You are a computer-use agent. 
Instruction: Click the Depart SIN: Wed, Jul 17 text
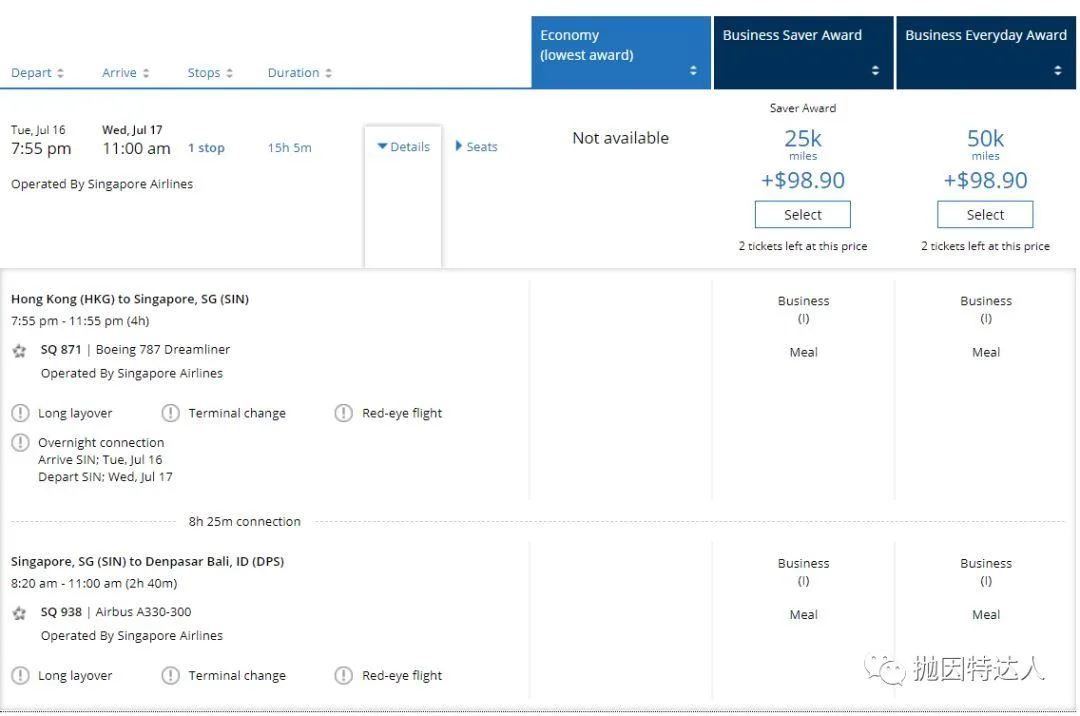pos(105,477)
